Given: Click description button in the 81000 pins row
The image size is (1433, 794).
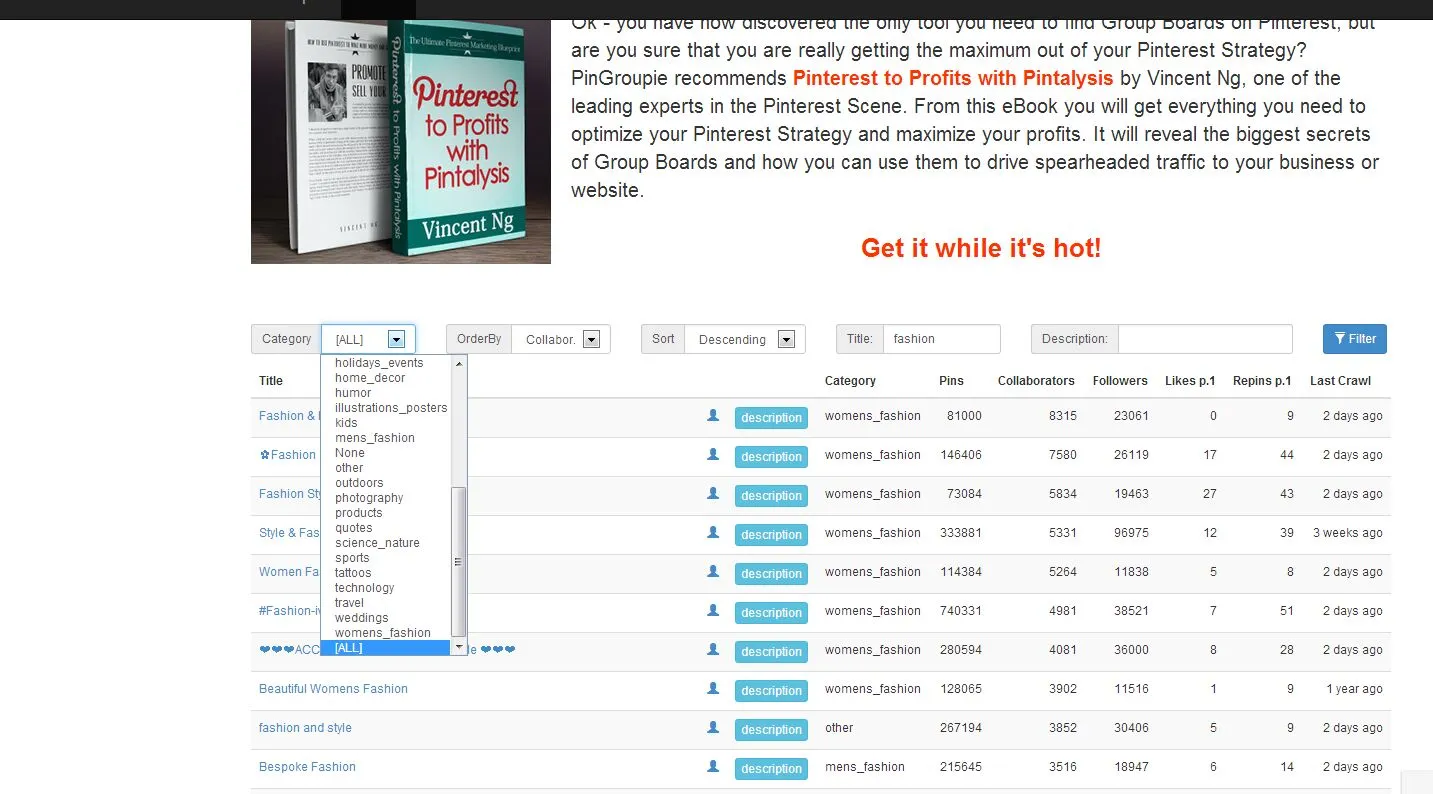Looking at the screenshot, I should point(771,417).
